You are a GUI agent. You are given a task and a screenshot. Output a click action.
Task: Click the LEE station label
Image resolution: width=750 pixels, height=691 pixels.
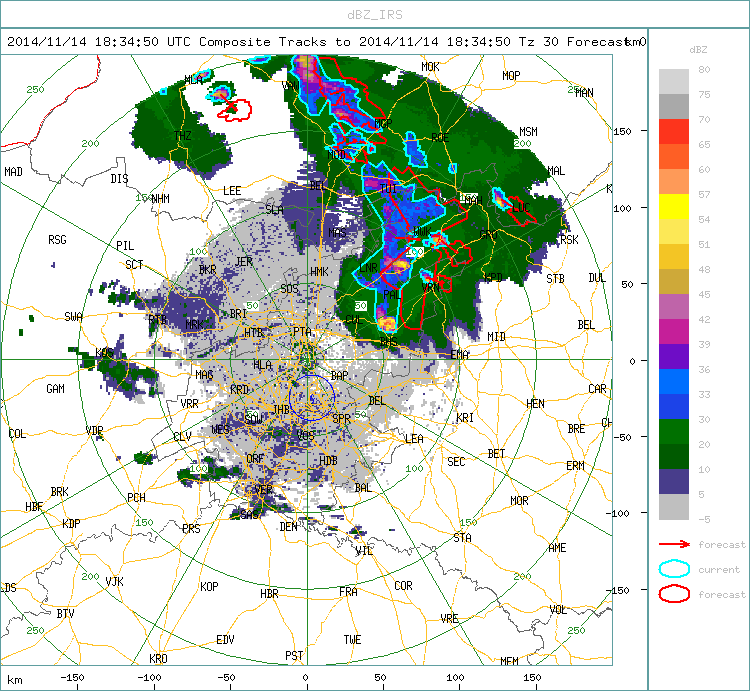pyautogui.click(x=232, y=191)
